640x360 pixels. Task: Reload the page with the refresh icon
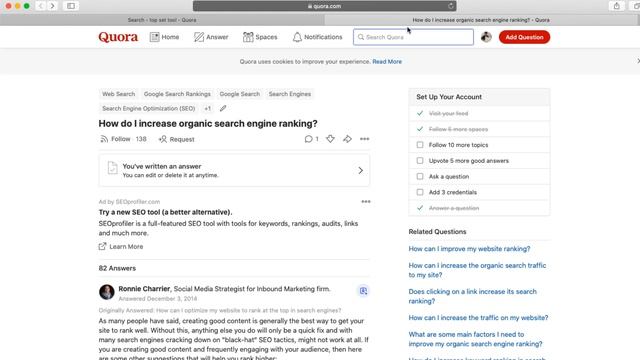click(x=451, y=6)
